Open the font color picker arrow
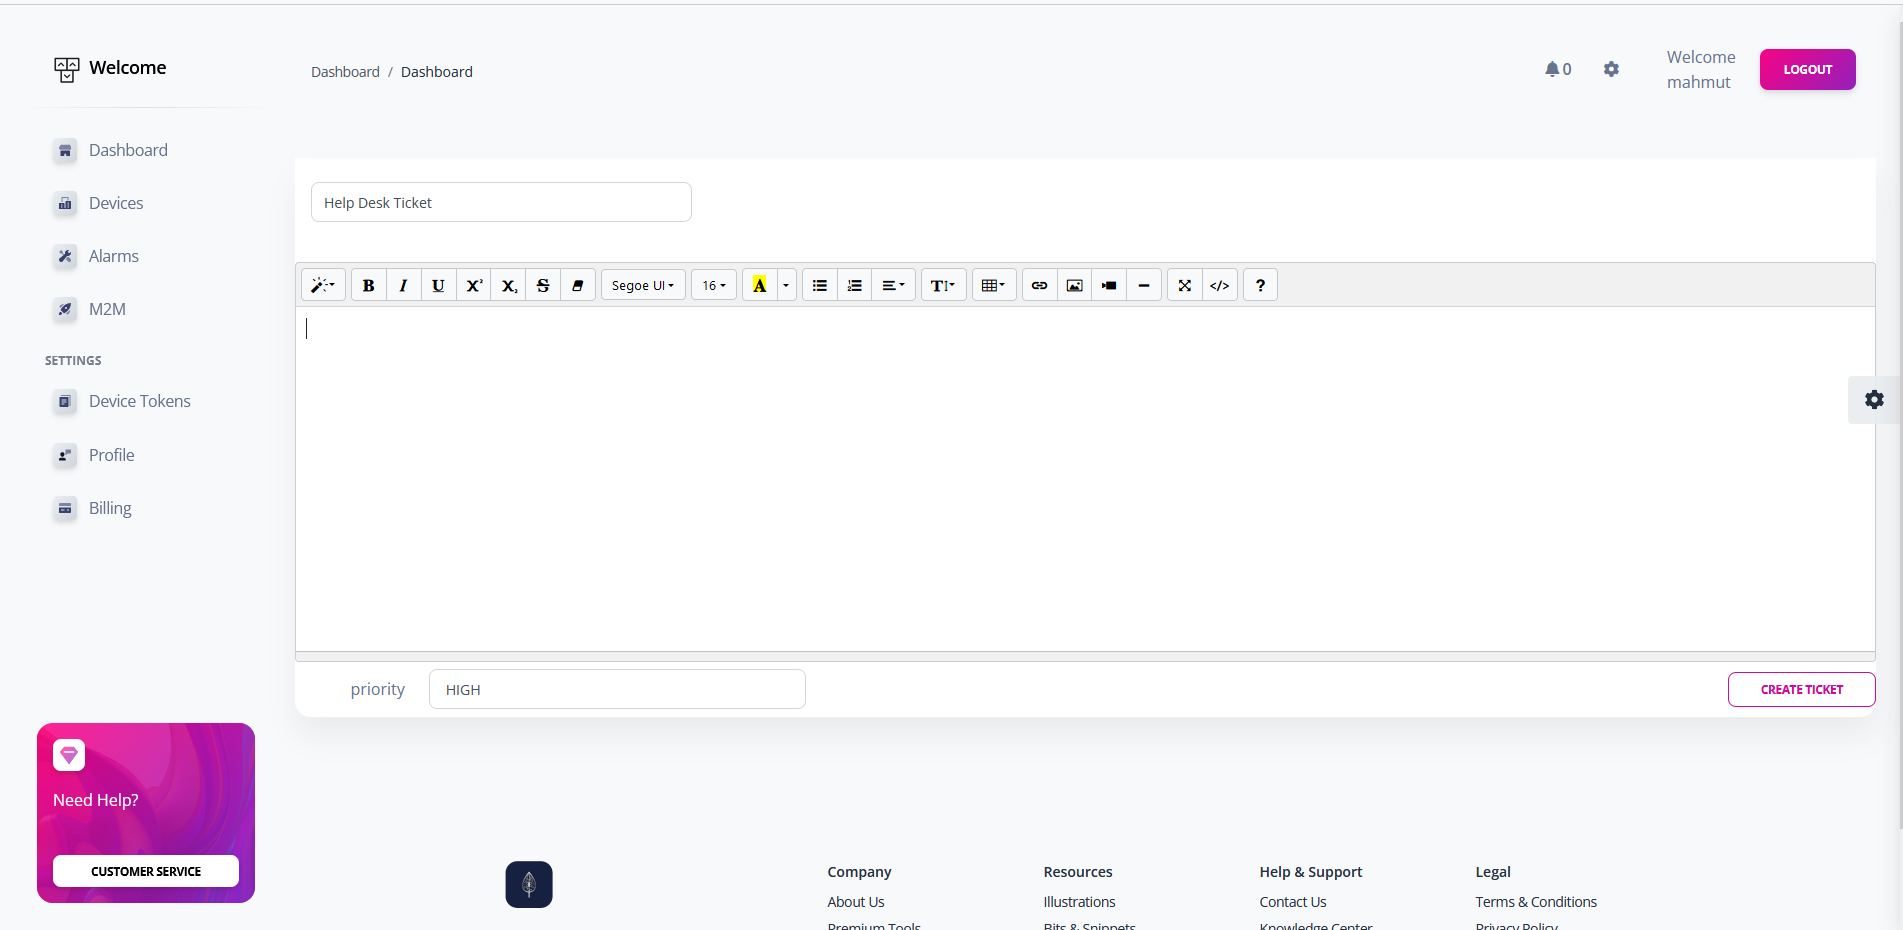The width and height of the screenshot is (1903, 930). coord(785,285)
